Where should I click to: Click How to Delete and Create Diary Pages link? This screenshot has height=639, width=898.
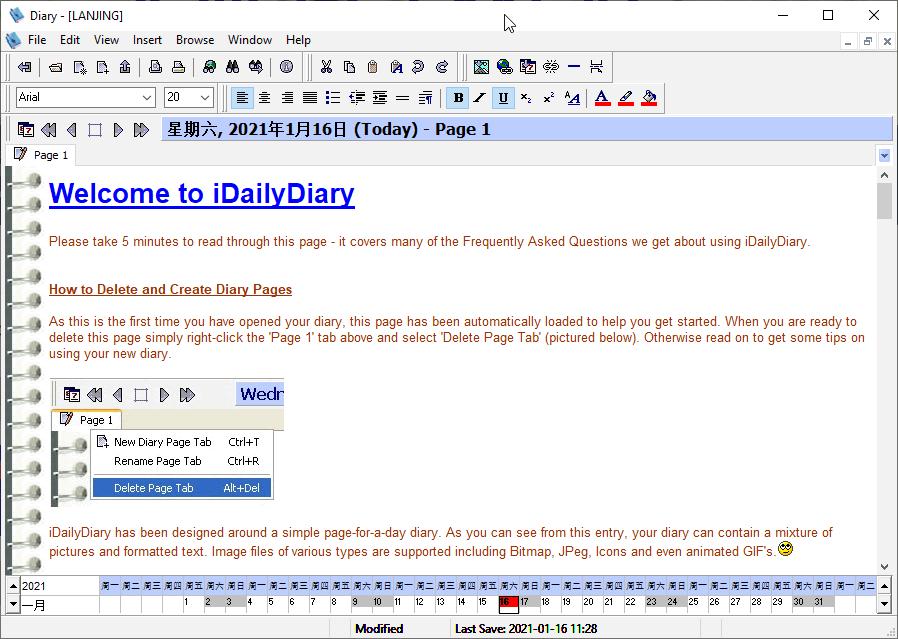pos(170,289)
